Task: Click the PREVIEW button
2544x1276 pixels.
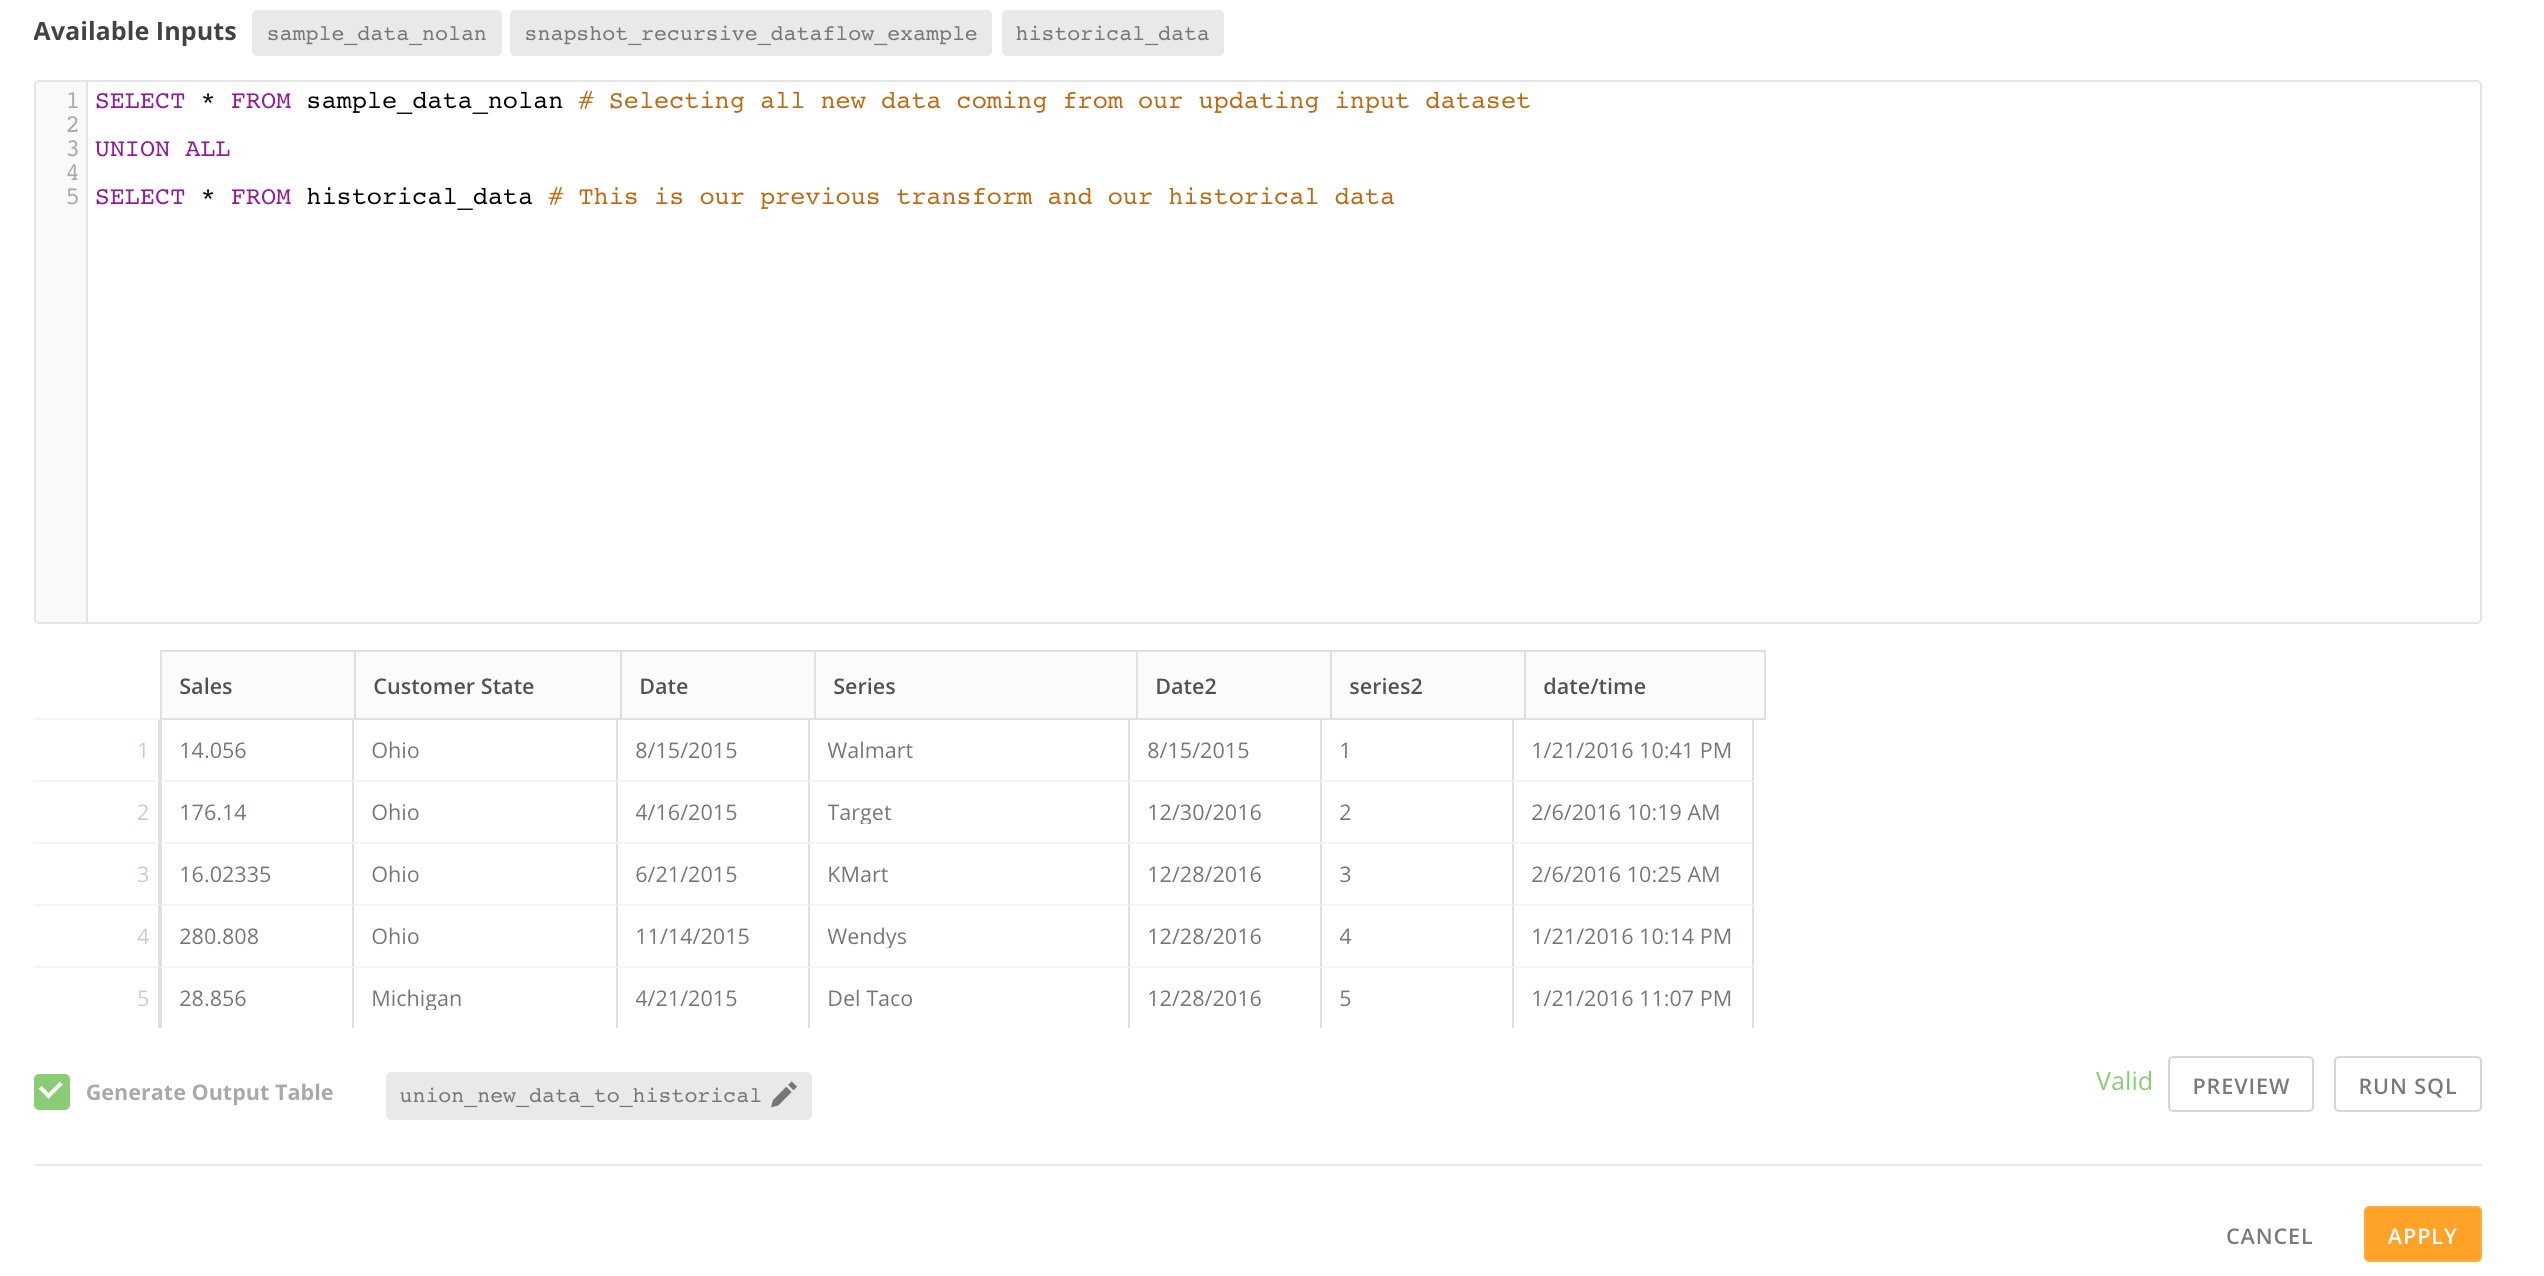Action: (2240, 1085)
